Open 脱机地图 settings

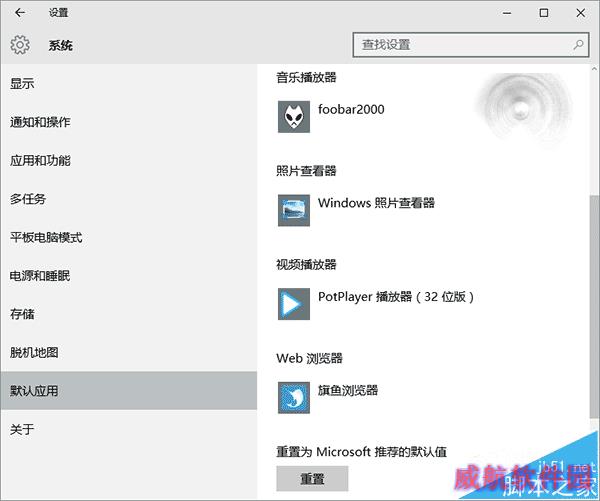pos(129,352)
